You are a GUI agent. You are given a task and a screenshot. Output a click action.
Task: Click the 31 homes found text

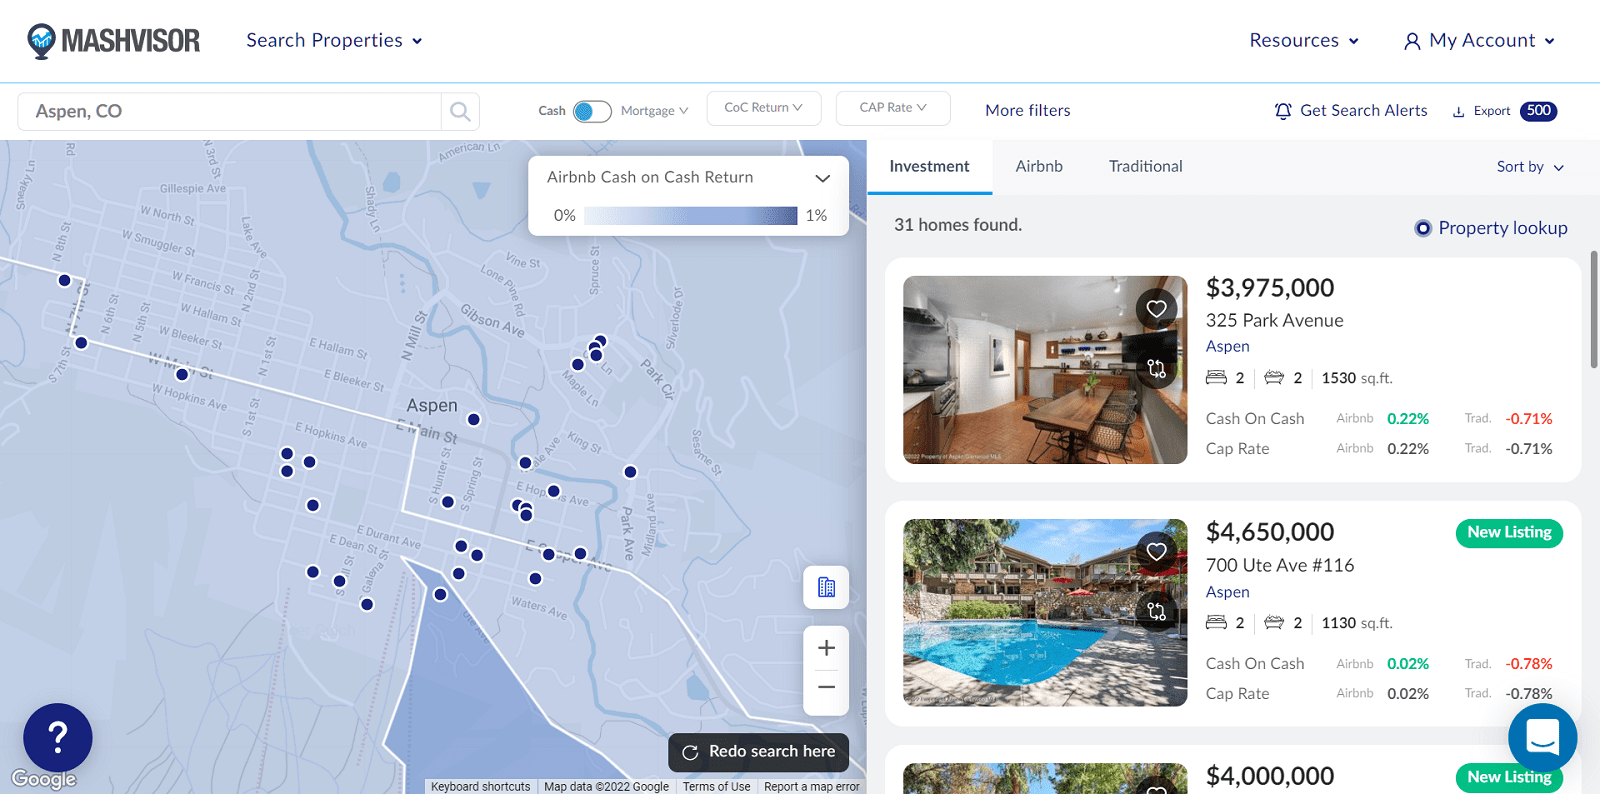click(958, 225)
